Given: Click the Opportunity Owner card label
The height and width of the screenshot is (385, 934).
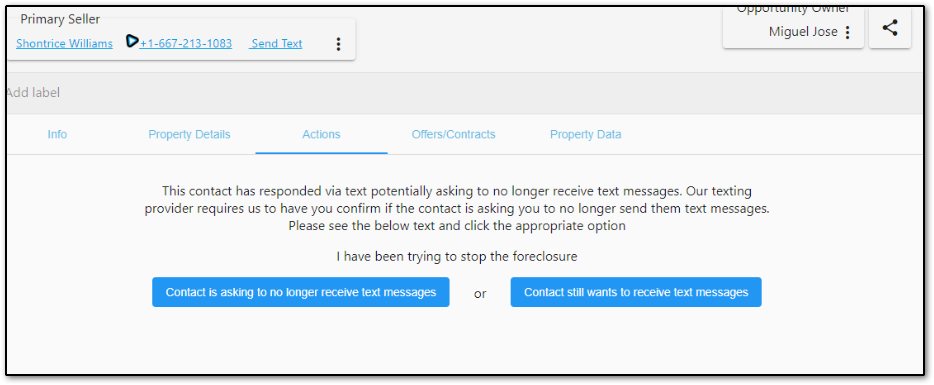Looking at the screenshot, I should [793, 9].
